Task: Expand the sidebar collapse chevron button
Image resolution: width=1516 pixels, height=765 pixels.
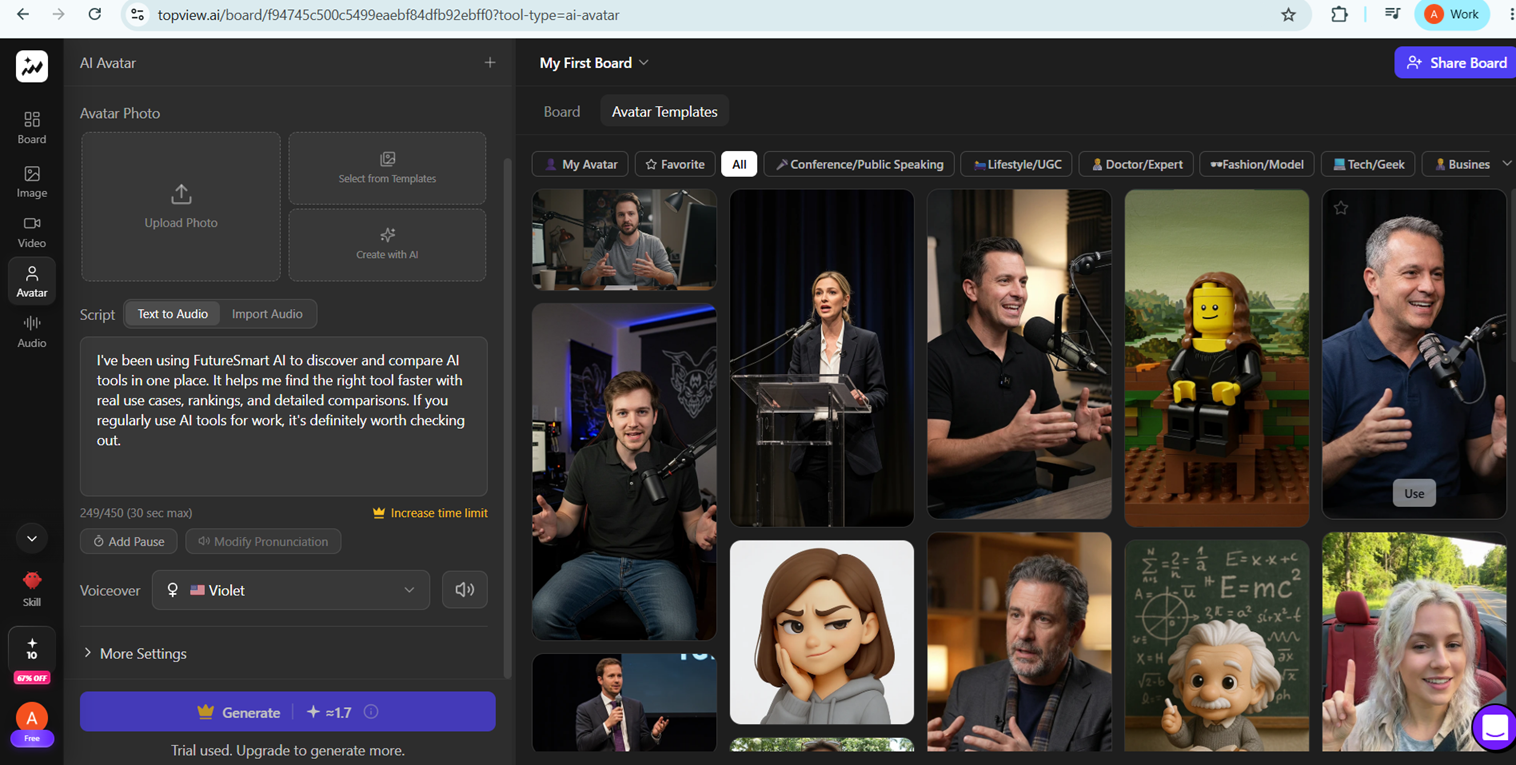Action: tap(32, 538)
